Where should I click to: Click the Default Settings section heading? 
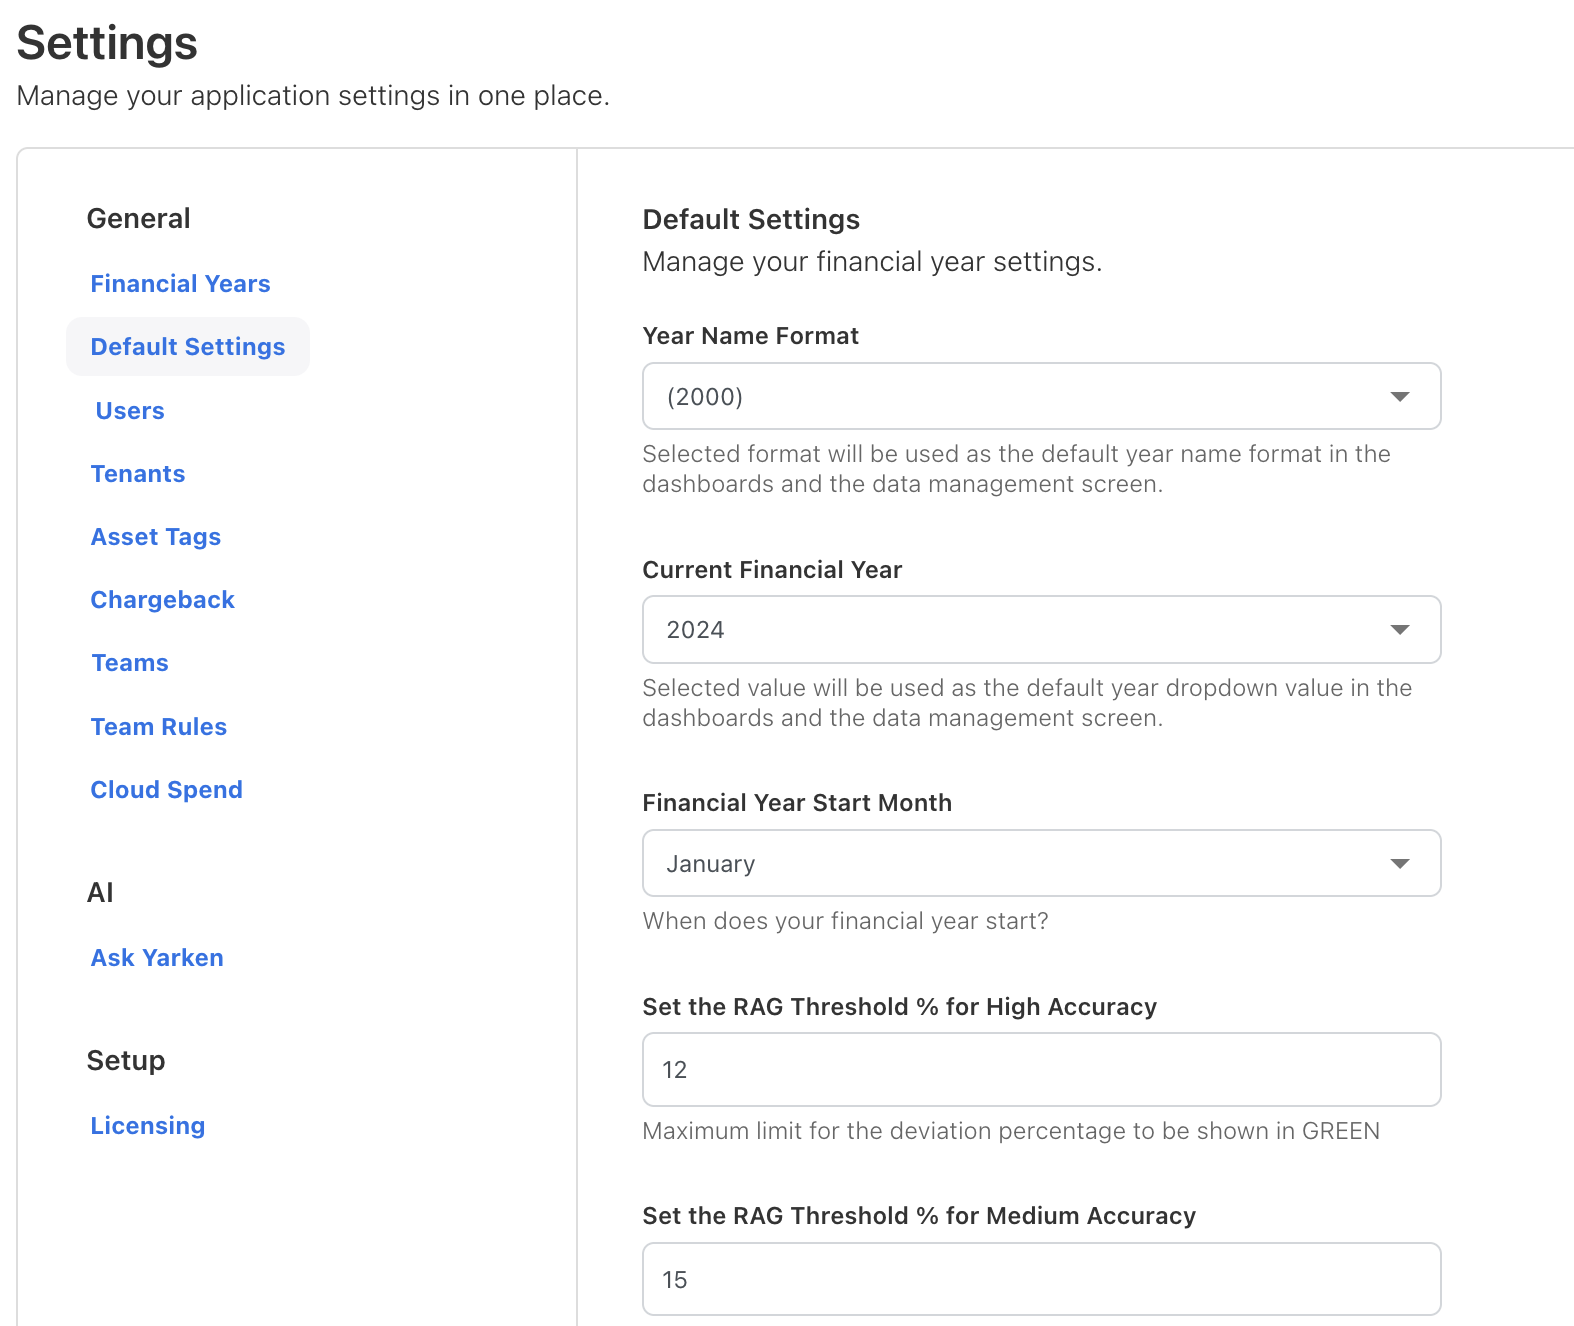coord(751,220)
